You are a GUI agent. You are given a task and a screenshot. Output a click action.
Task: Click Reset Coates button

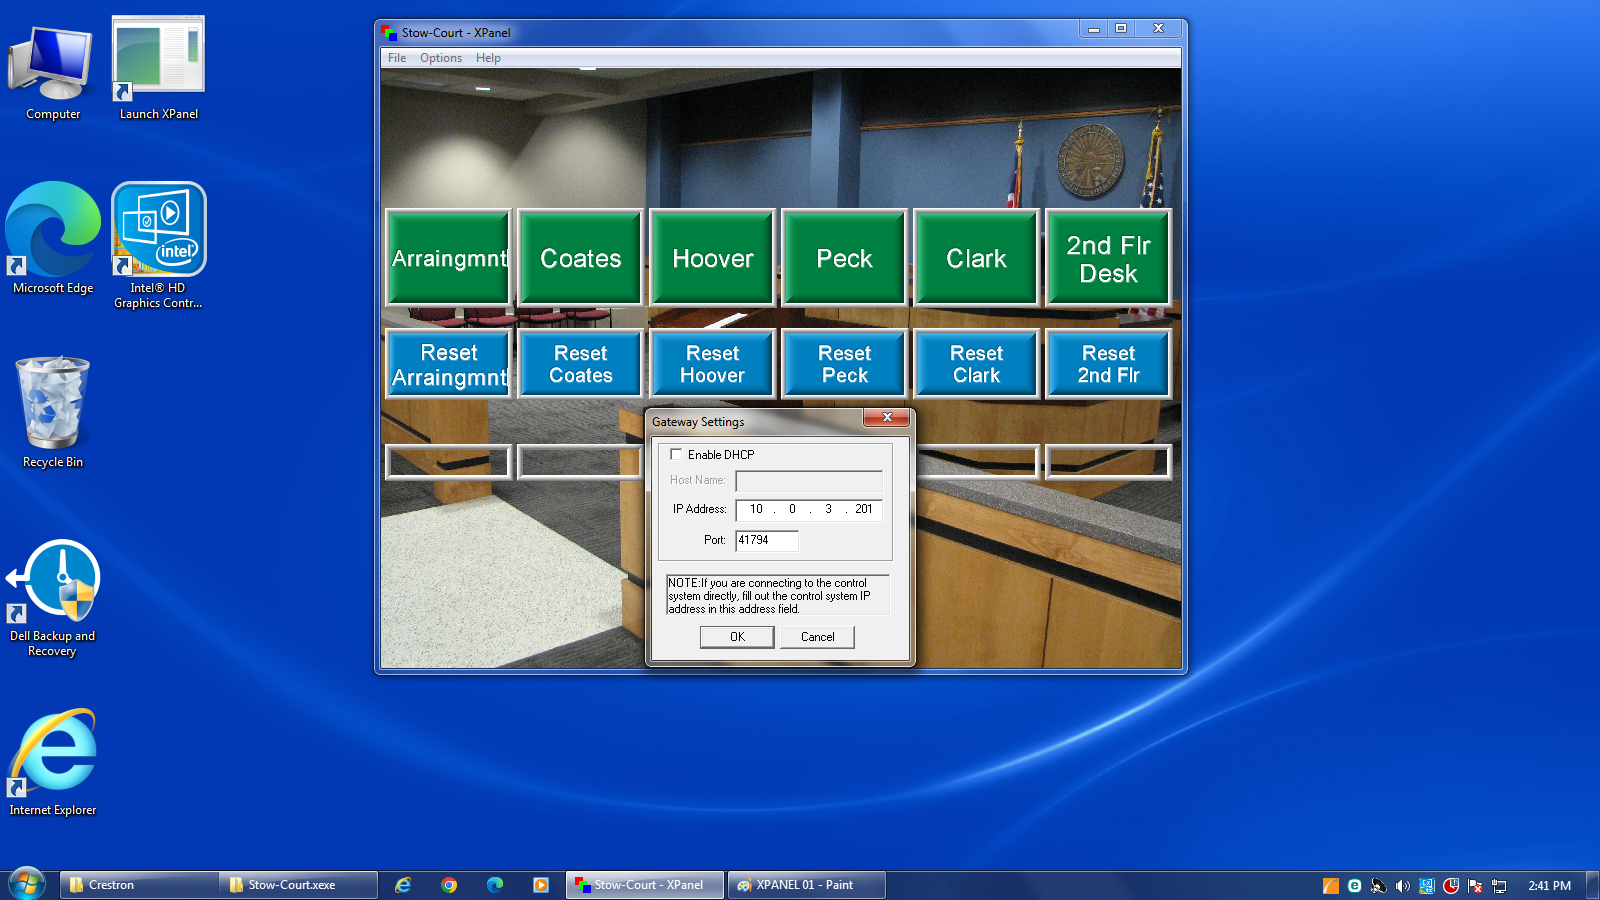point(581,365)
